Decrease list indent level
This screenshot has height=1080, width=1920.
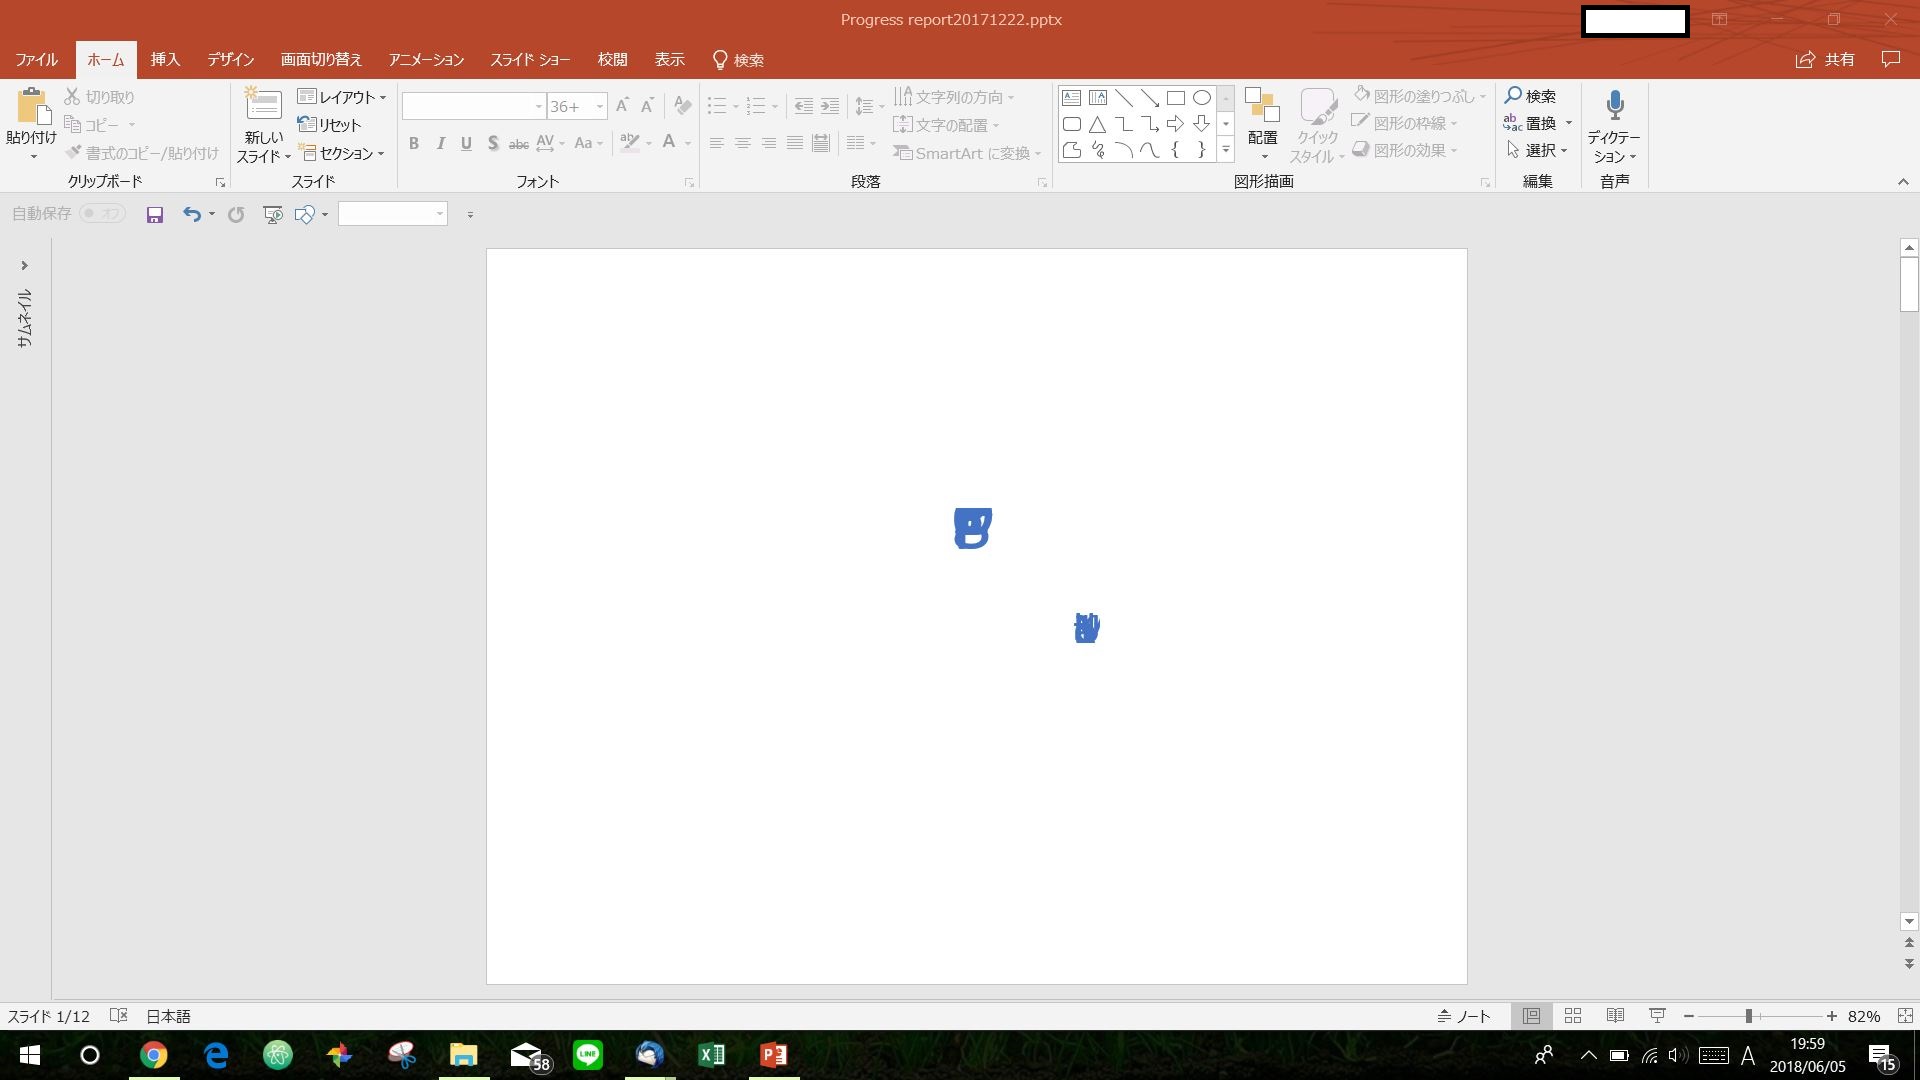803,106
